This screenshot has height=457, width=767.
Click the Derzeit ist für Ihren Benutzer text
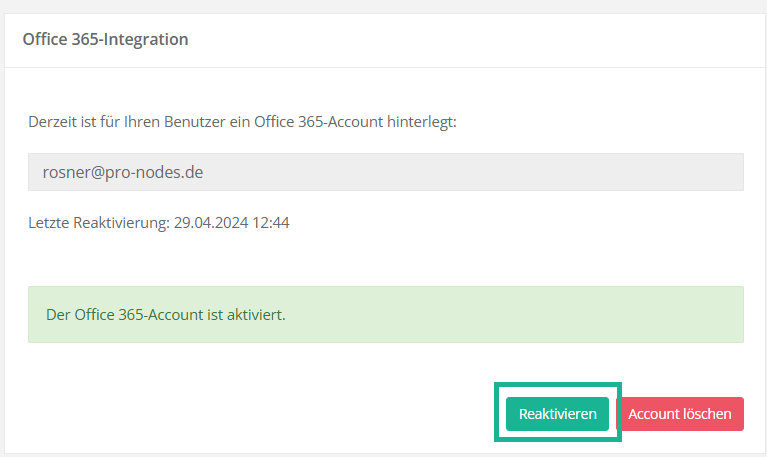click(242, 122)
